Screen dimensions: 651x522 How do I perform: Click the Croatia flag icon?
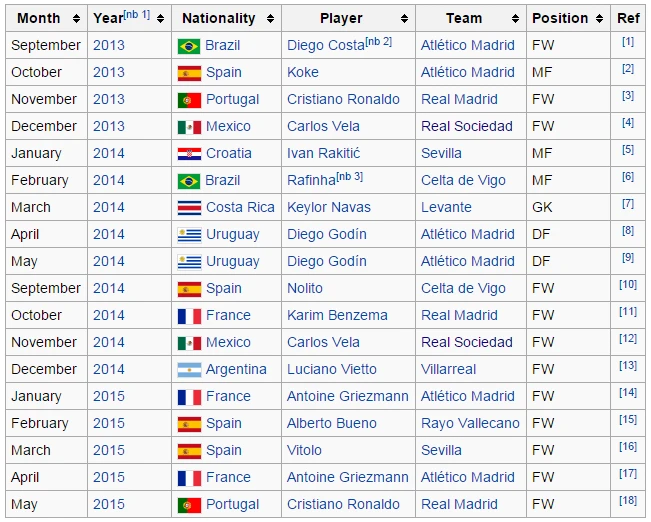click(x=188, y=154)
